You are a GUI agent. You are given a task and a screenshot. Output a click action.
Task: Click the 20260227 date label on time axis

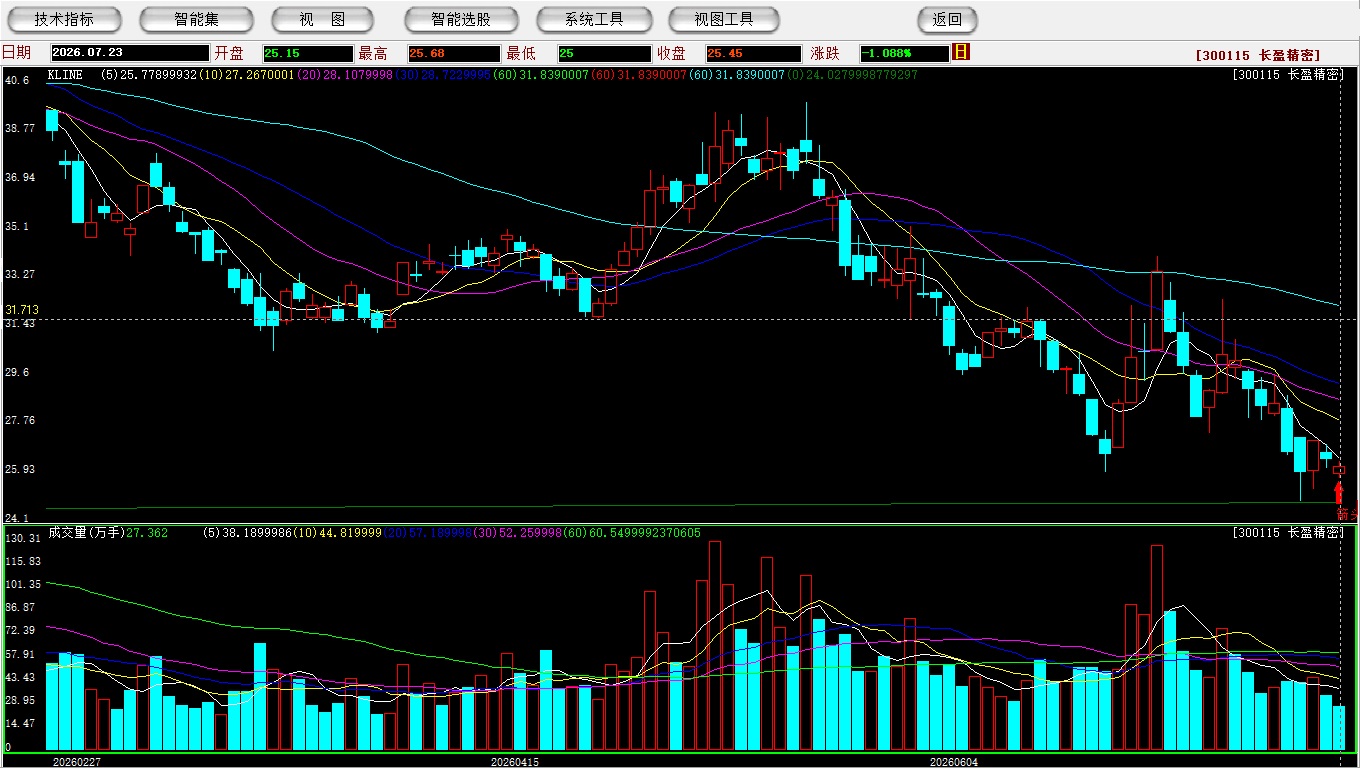tap(76, 761)
